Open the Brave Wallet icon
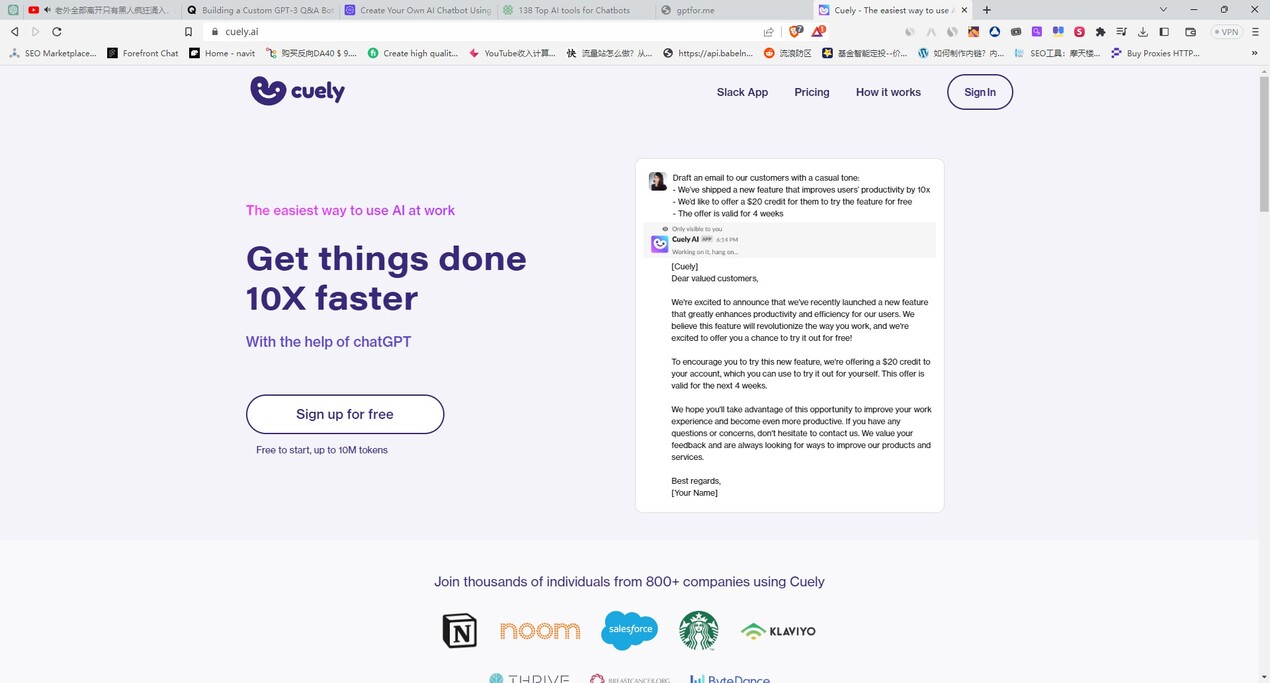1270x683 pixels. 1190,32
